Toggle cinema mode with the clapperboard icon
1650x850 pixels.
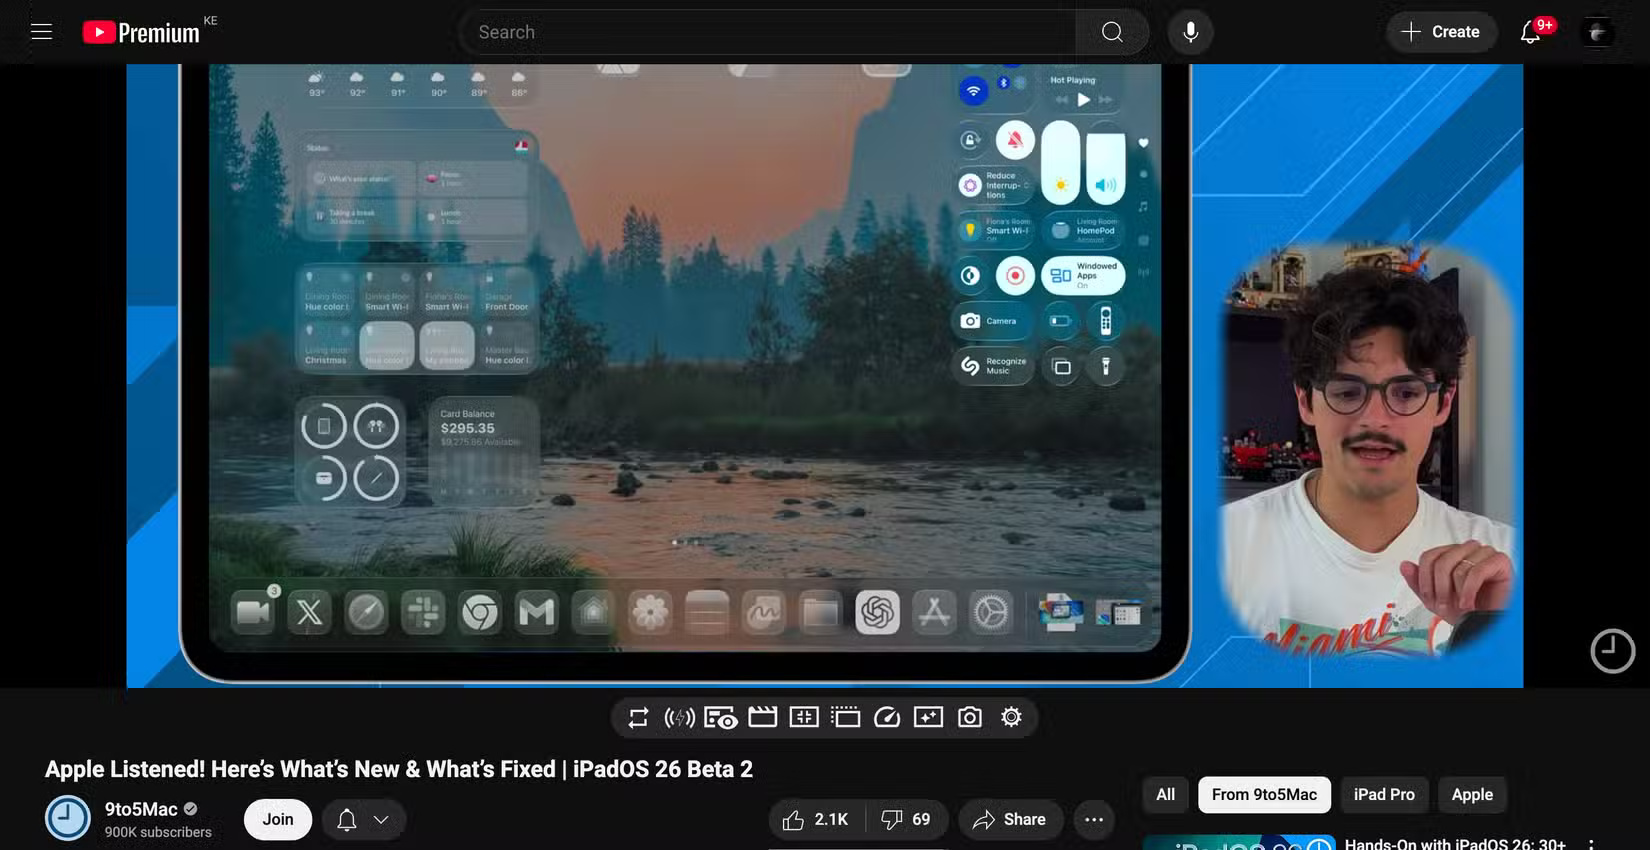763,717
